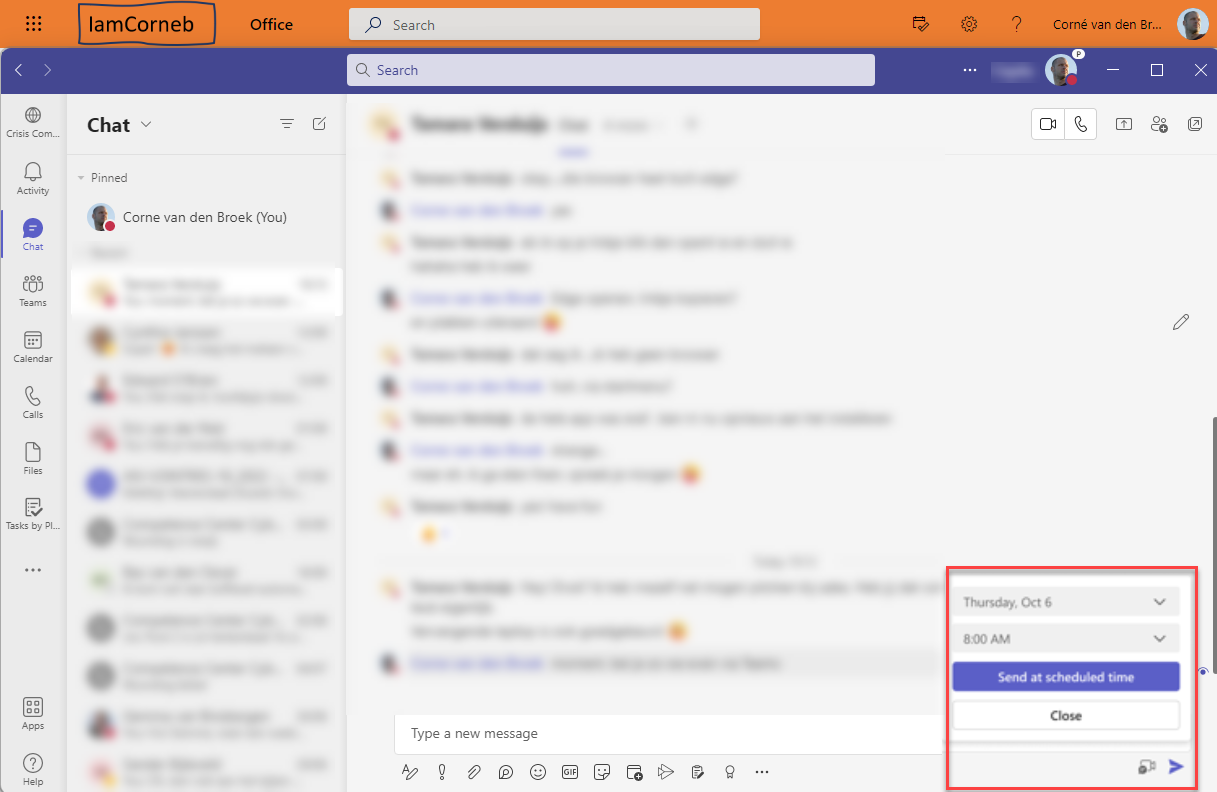Go back using the Teams back arrow
This screenshot has height=792, width=1217.
(x=19, y=70)
